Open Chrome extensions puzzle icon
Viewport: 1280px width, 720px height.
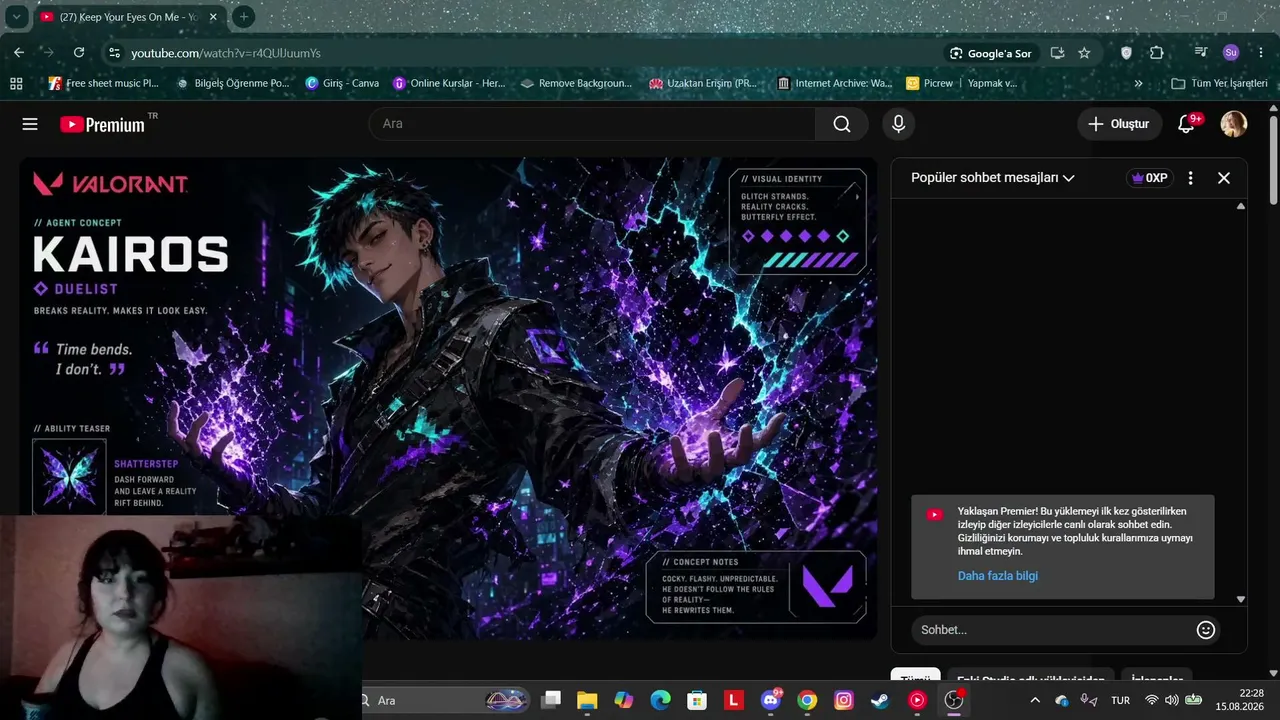(1157, 53)
